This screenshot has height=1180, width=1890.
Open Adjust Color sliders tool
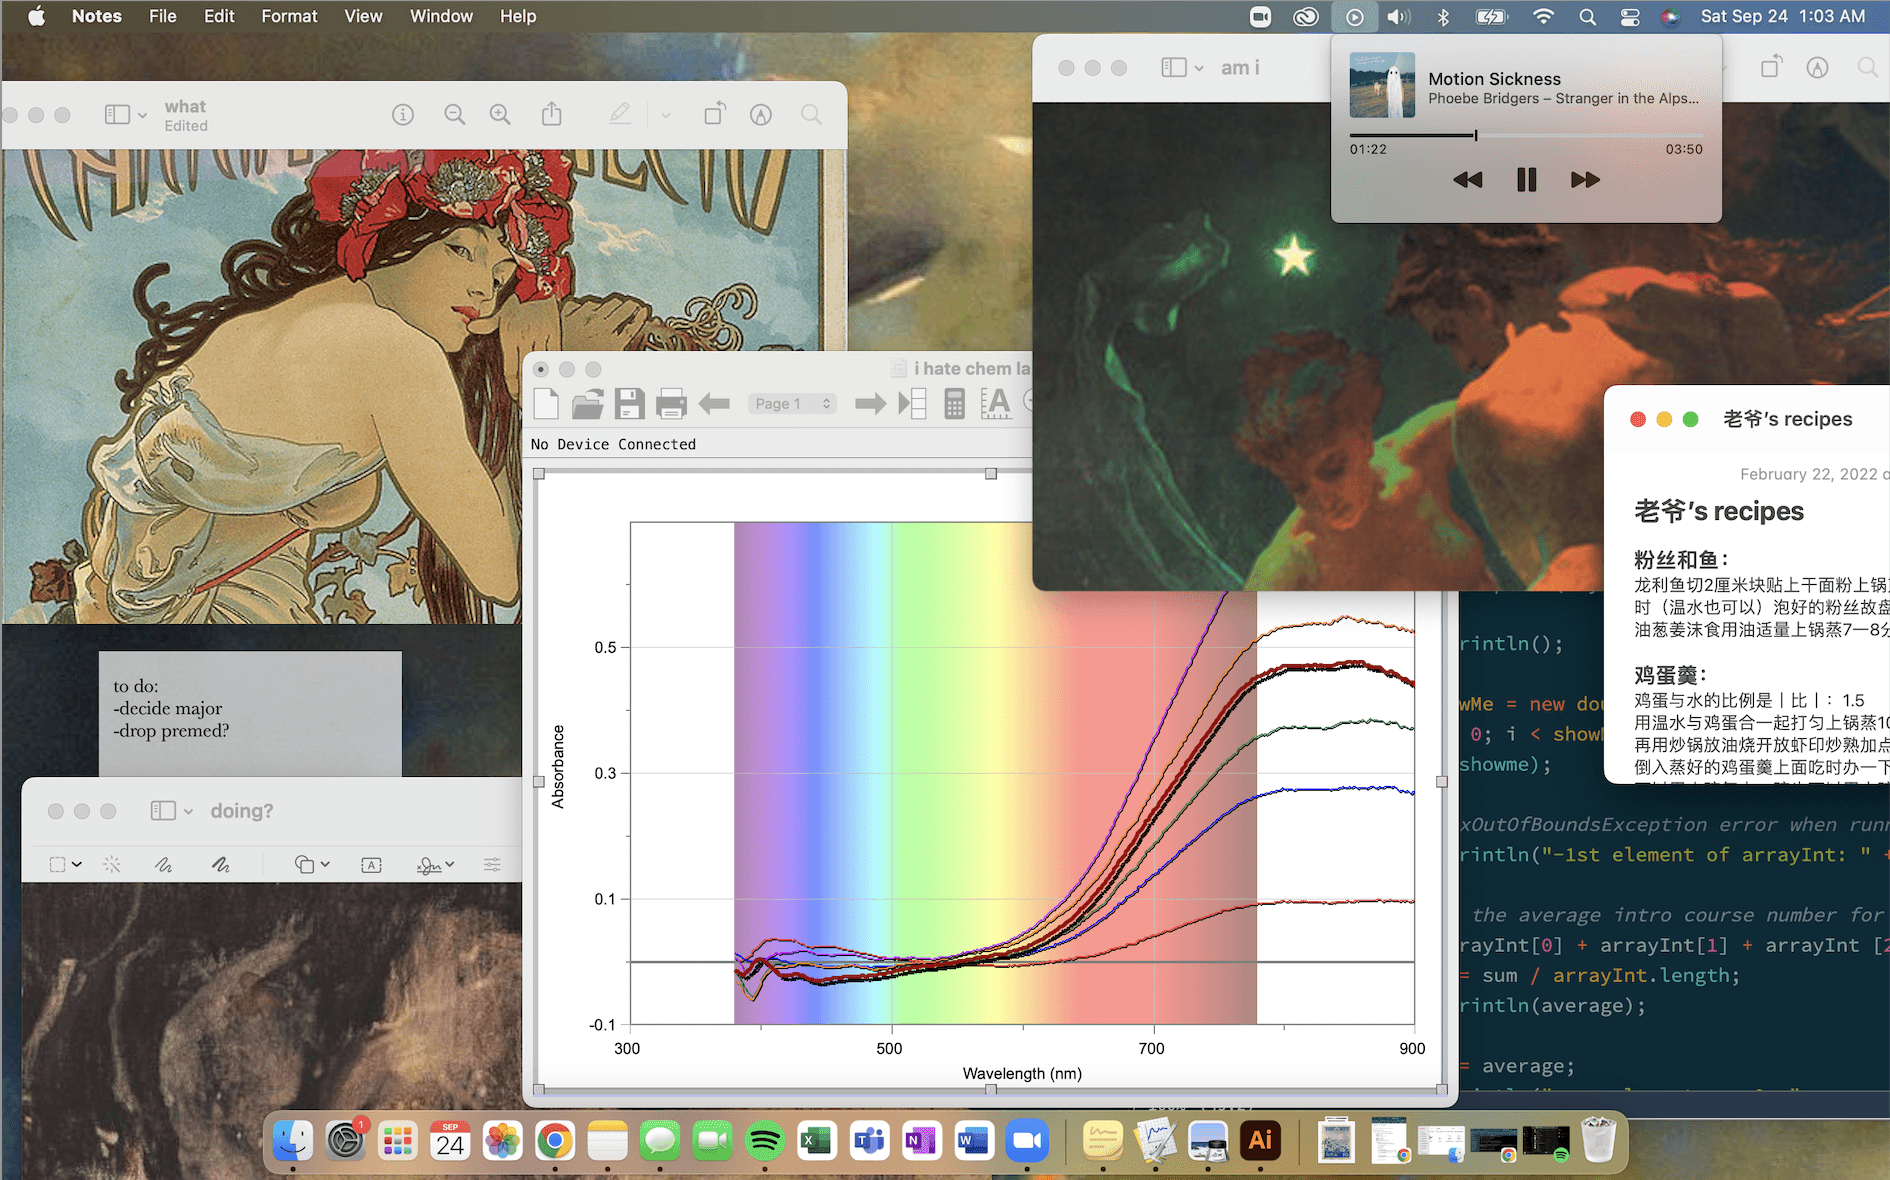click(x=492, y=865)
